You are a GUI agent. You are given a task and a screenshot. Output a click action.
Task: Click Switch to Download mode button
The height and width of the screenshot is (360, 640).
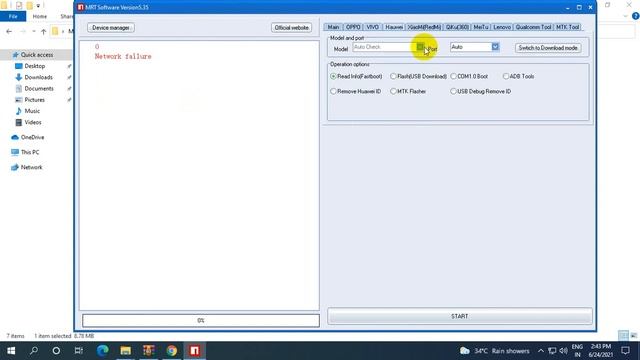[x=548, y=48]
